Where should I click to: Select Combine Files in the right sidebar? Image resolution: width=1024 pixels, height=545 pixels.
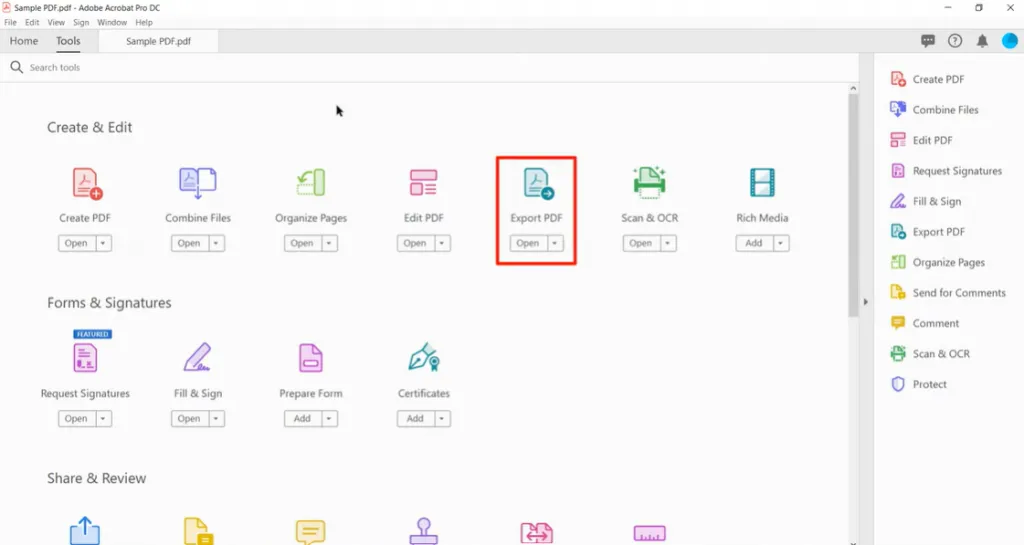coord(935,110)
